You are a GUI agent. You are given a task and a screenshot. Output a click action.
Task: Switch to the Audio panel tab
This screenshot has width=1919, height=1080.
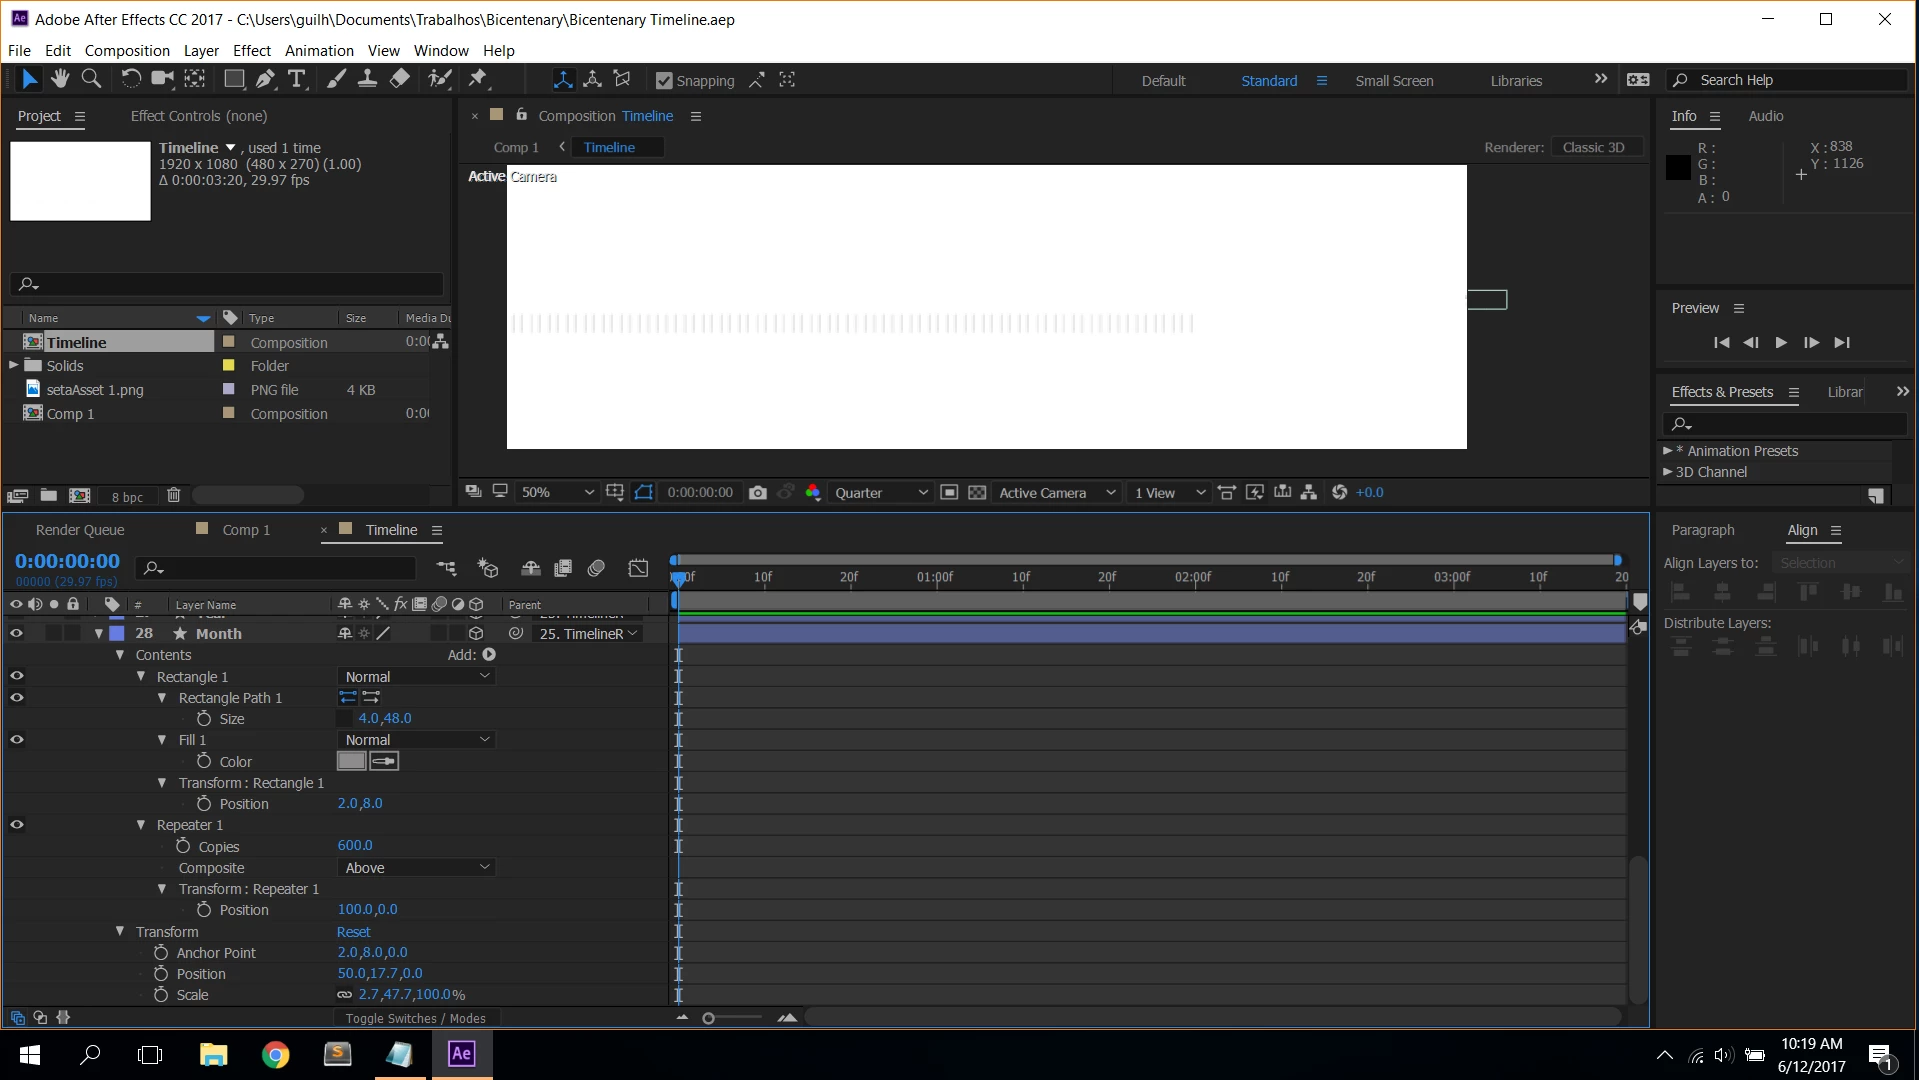click(x=1765, y=116)
